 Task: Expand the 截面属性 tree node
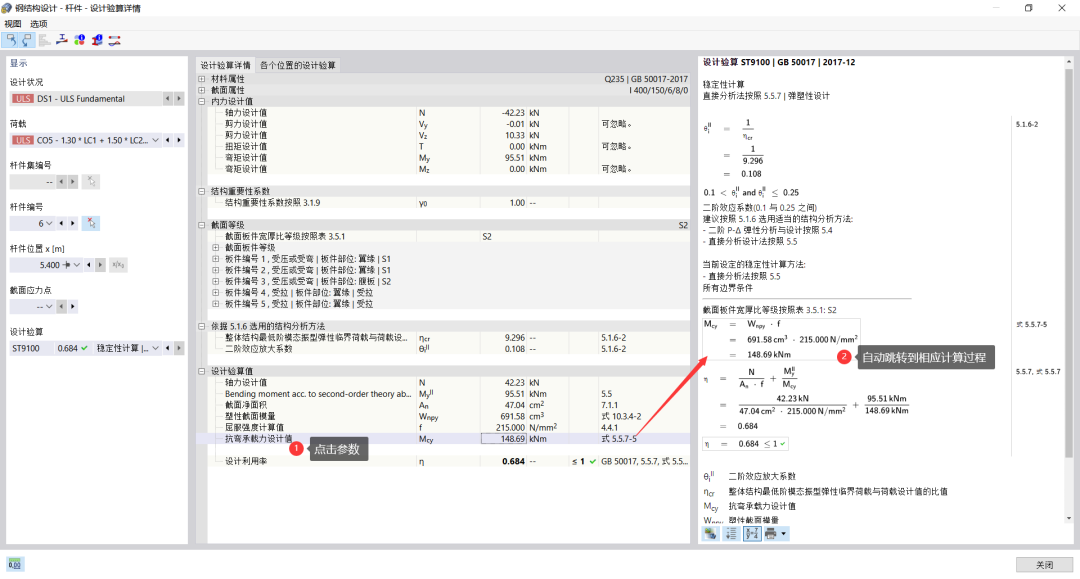(x=202, y=90)
